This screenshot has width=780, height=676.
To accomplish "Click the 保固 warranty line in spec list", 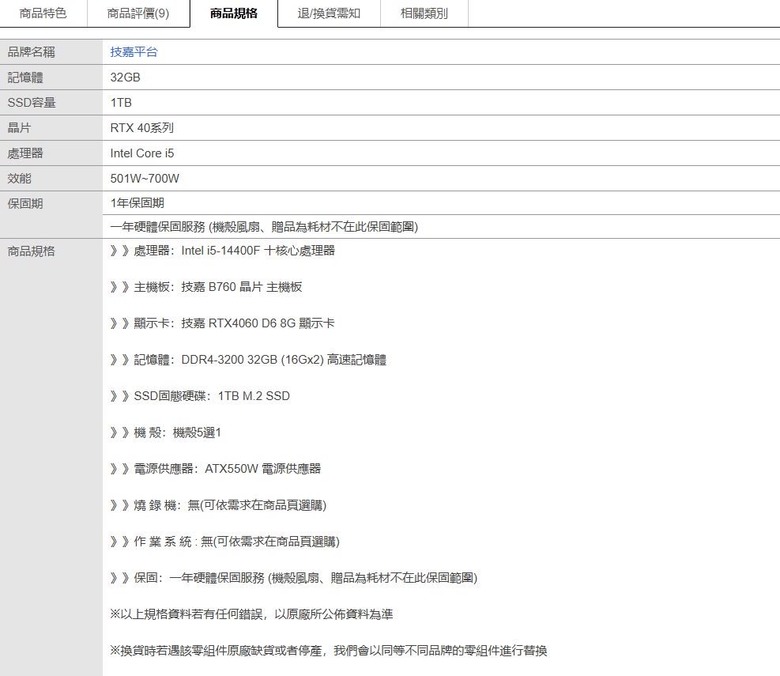I will point(294,578).
